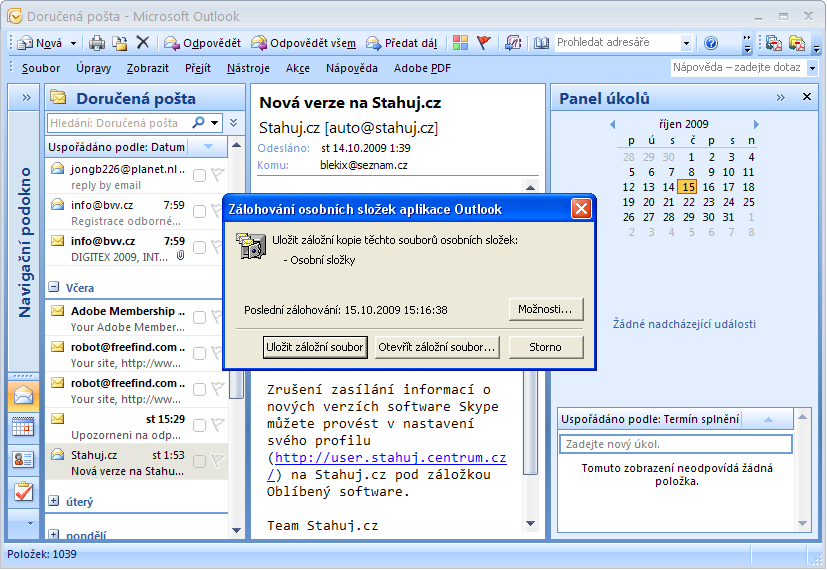Image resolution: width=827 pixels, height=570 pixels.
Task: Go to previous month in calendar
Action: 612,124
